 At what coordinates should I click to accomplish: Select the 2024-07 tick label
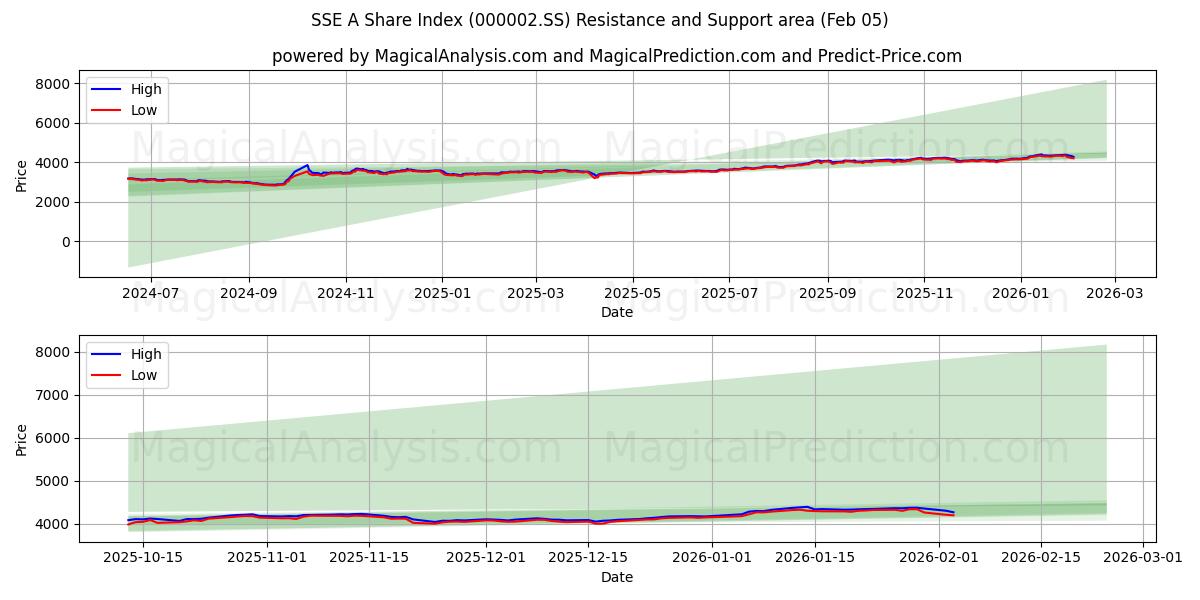point(150,292)
